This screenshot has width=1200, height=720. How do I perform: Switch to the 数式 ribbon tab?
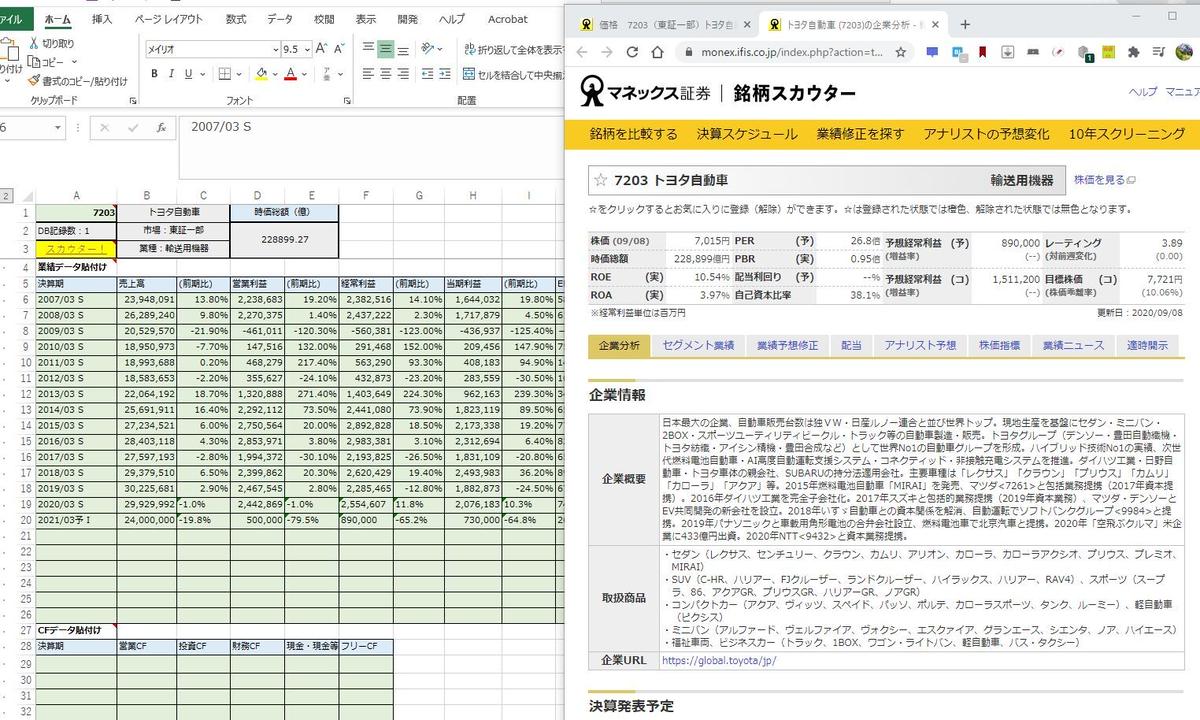tap(236, 19)
